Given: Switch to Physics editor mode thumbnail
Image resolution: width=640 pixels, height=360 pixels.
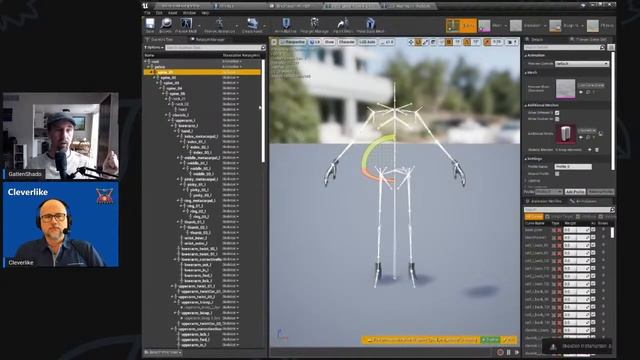Looking at the screenshot, I should (x=593, y=26).
